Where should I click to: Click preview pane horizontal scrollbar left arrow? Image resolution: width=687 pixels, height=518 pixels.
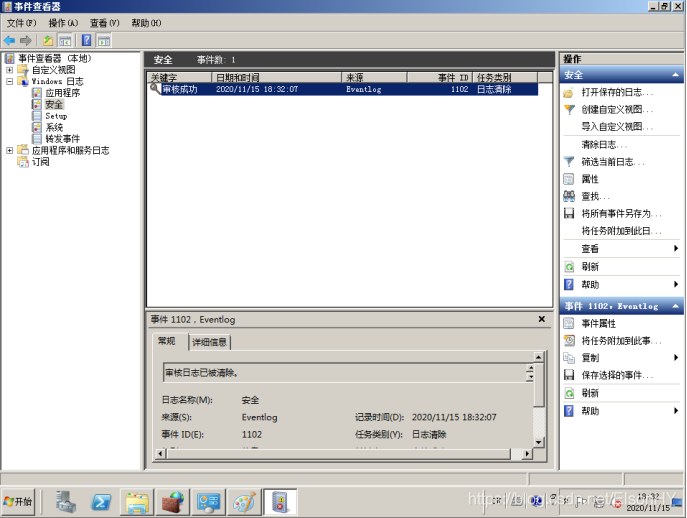coord(161,454)
